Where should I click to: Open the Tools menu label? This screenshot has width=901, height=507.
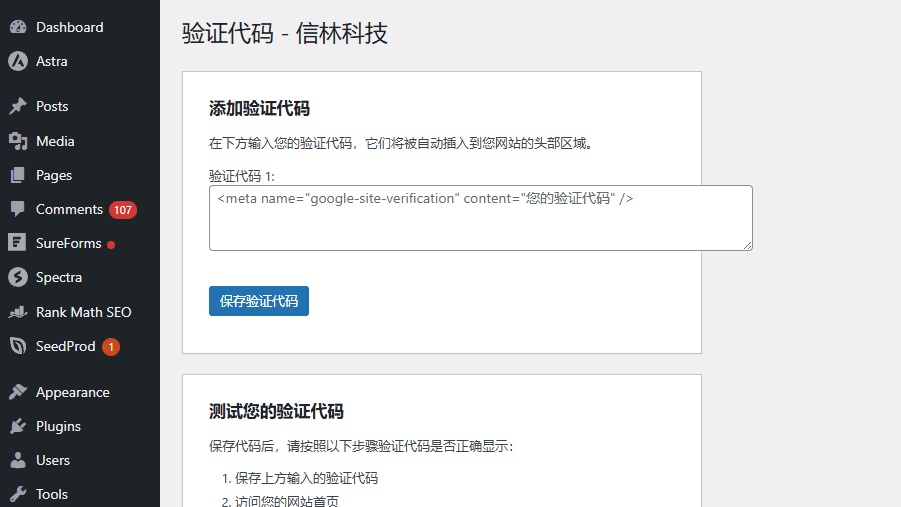(x=52, y=494)
